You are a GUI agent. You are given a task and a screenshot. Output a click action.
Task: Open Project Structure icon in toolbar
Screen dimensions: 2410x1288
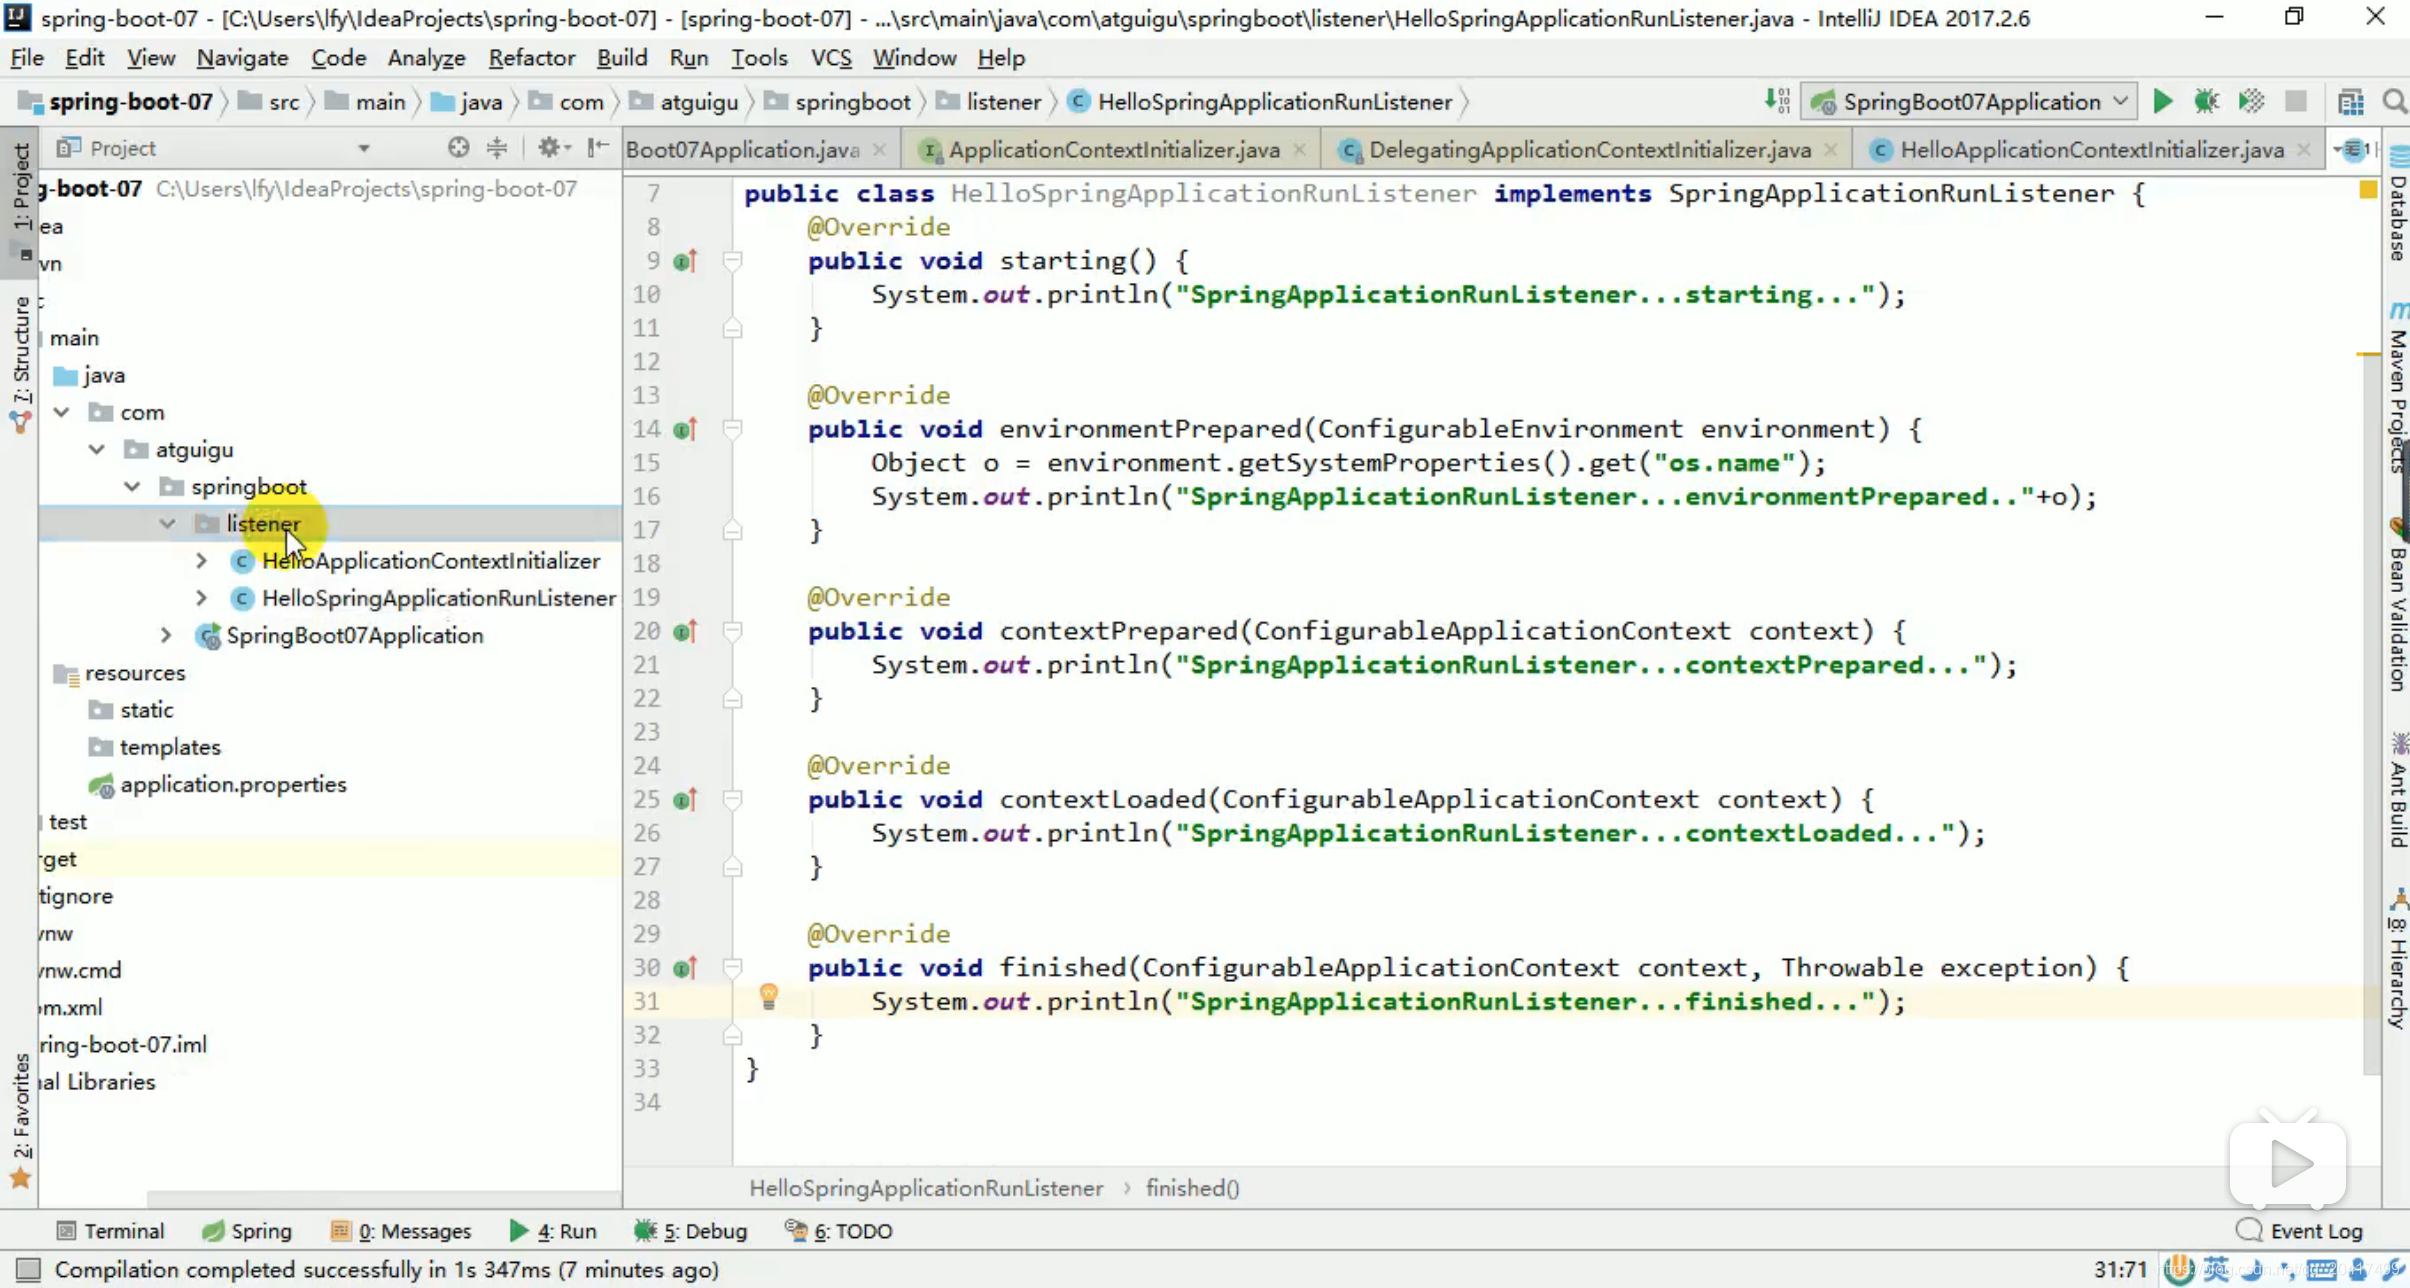[2351, 101]
